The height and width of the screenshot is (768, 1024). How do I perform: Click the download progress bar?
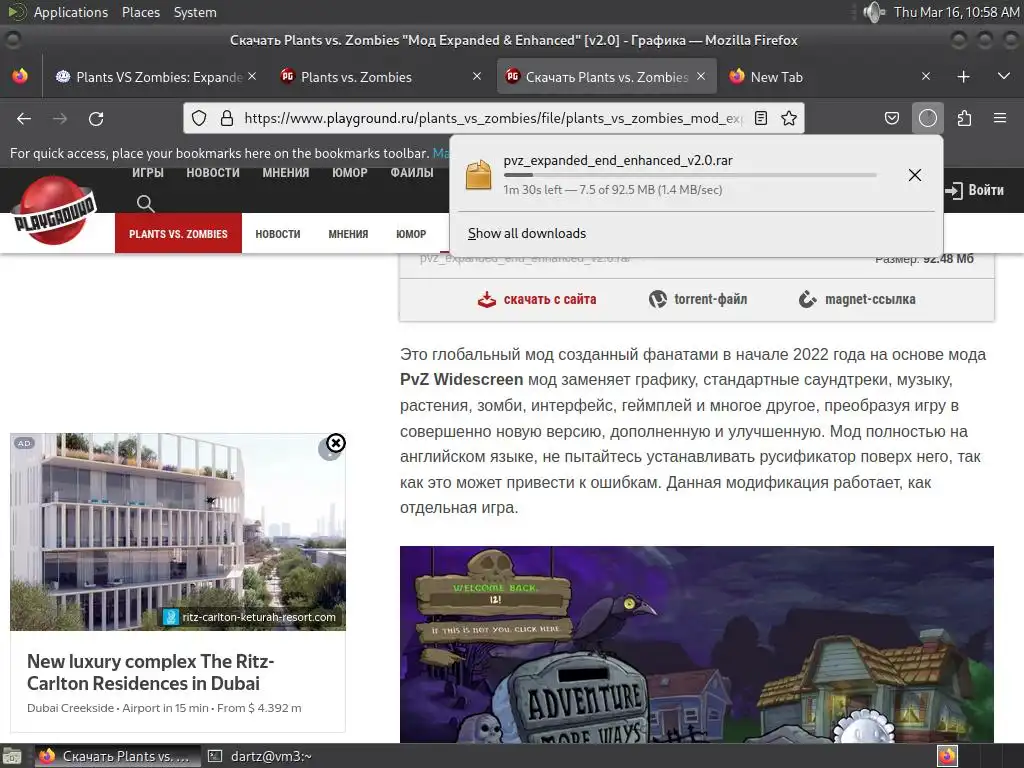pos(690,175)
